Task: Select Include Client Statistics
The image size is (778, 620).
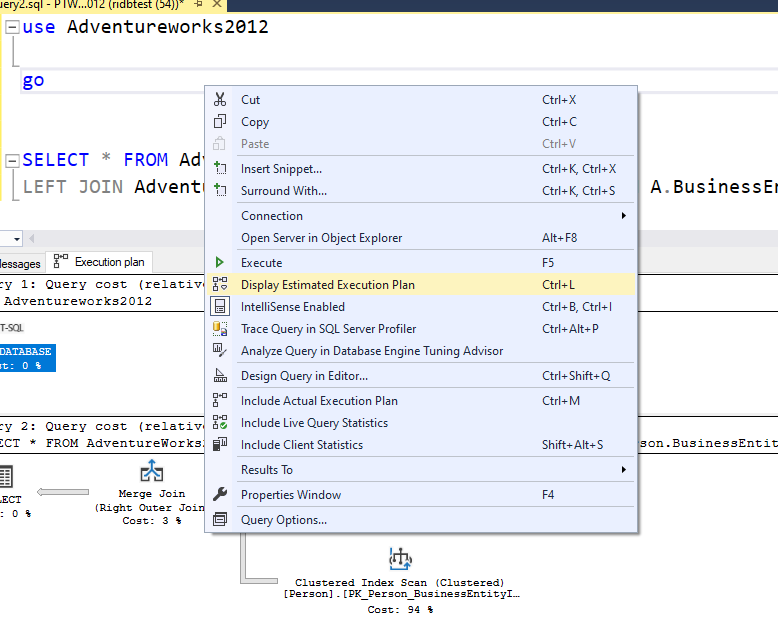Action: (x=421, y=444)
